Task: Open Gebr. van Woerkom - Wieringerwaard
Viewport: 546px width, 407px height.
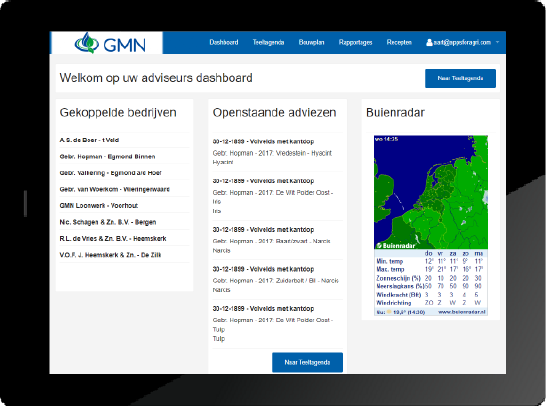Action: point(114,189)
